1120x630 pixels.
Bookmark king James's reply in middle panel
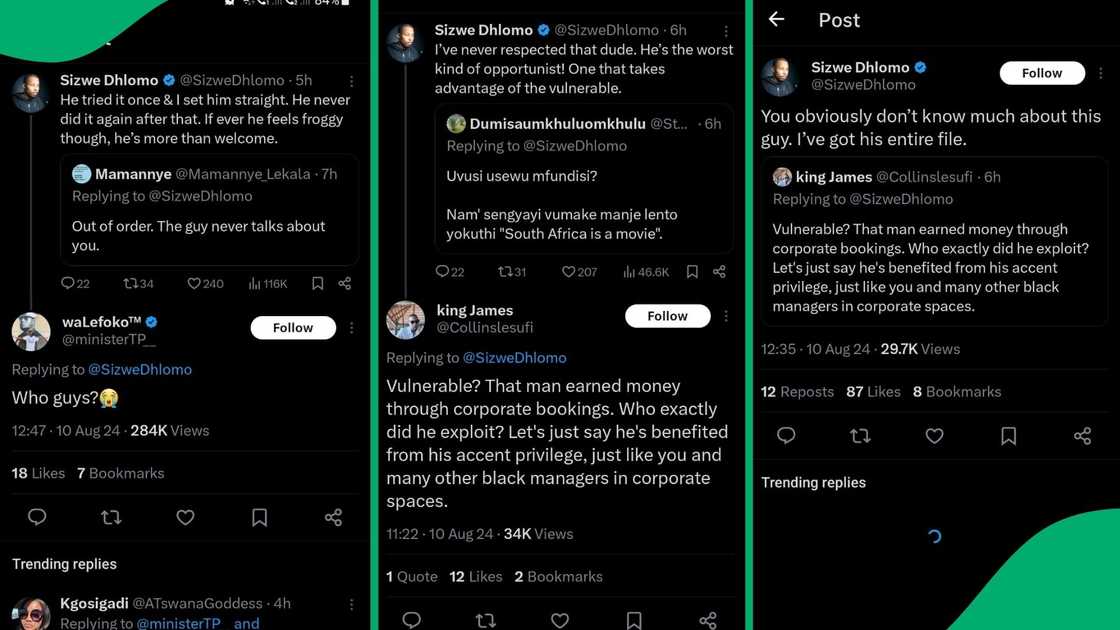tap(633, 621)
